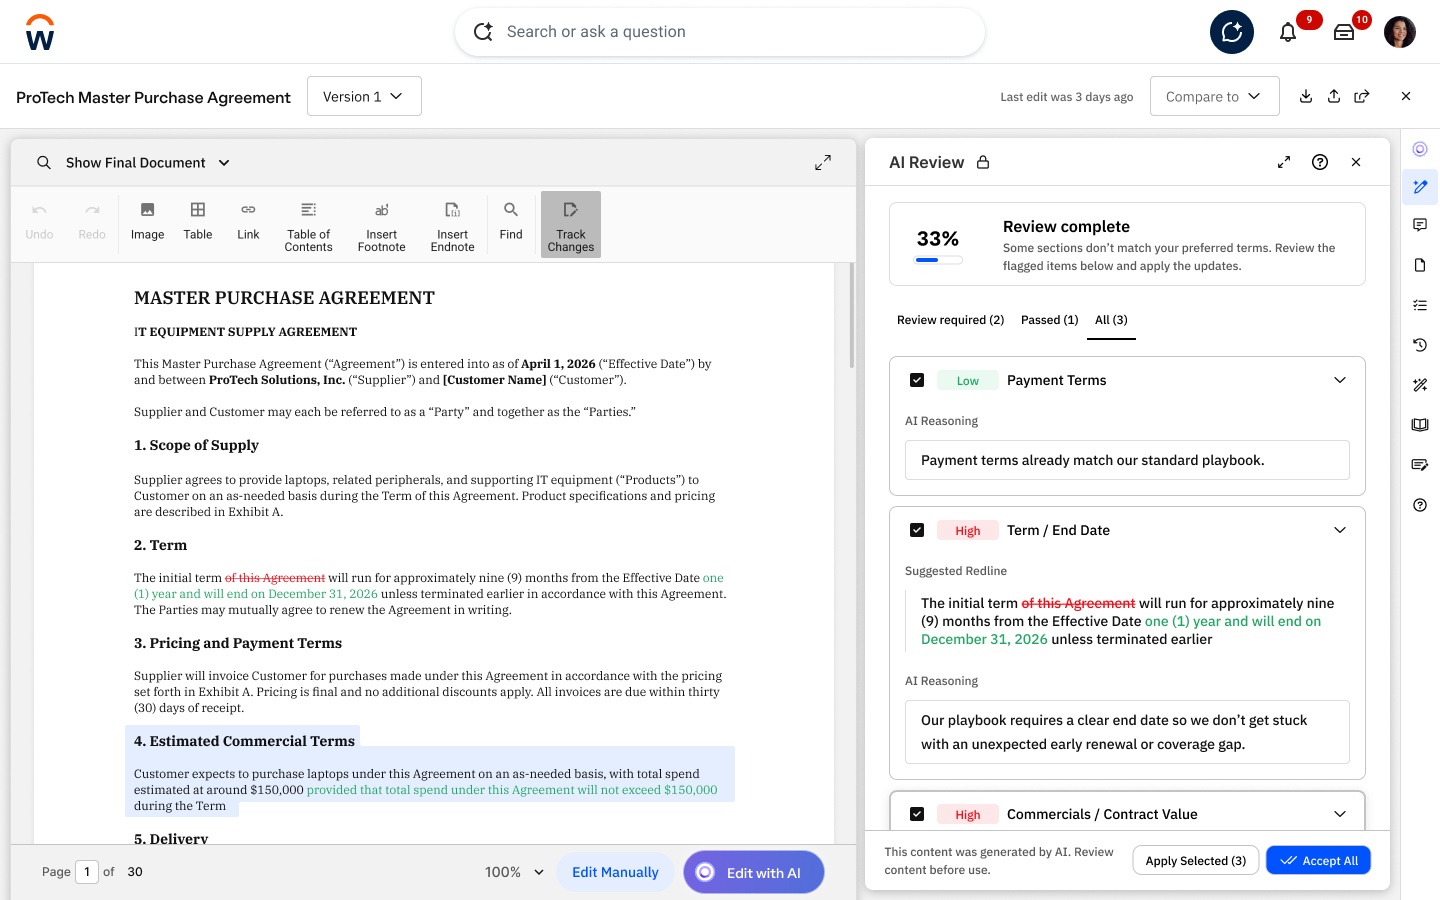The image size is (1440, 900).
Task: Open the Find tool in the editor toolbar
Action: coord(510,221)
